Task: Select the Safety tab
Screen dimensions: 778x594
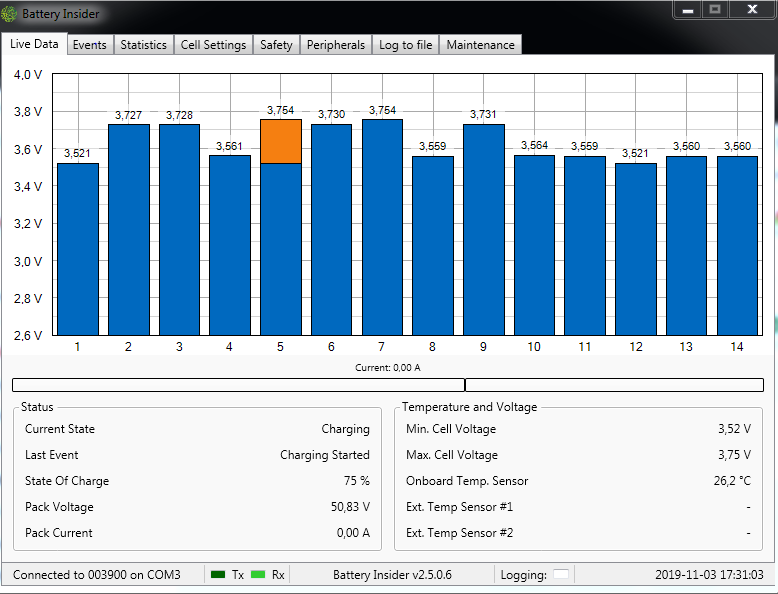Action: (276, 45)
